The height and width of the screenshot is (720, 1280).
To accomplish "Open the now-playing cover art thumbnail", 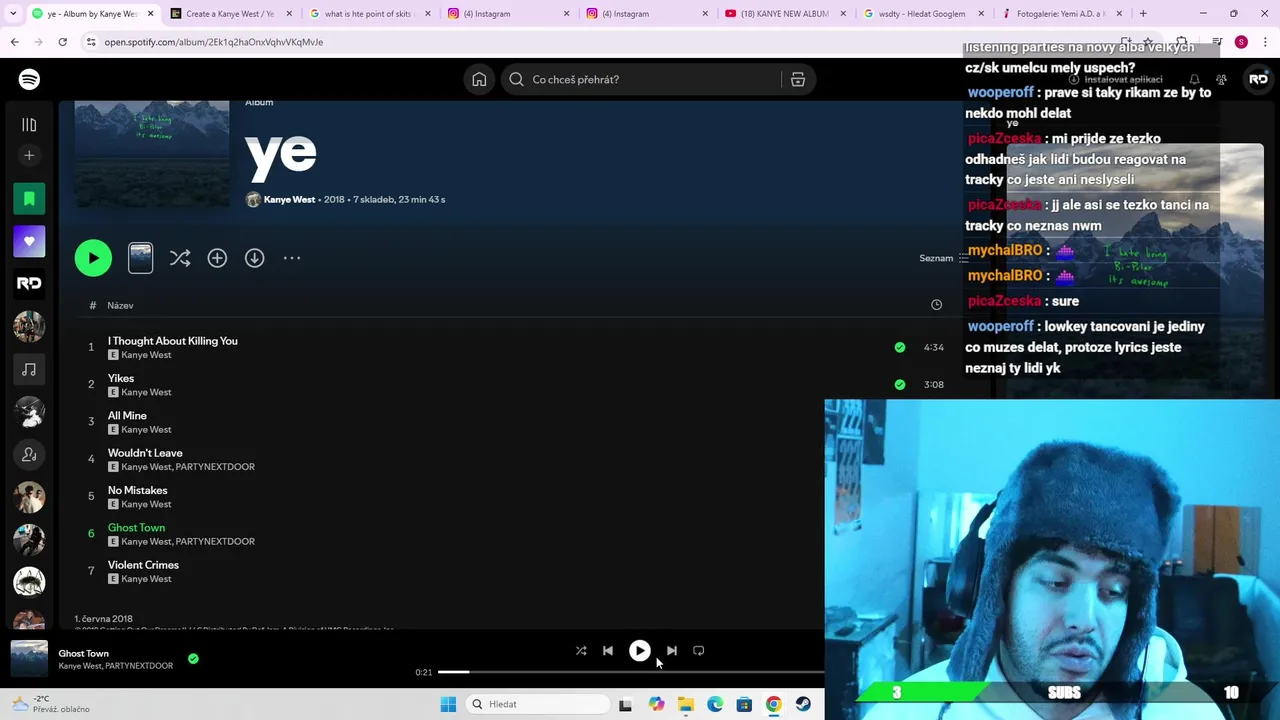I will click(29, 659).
